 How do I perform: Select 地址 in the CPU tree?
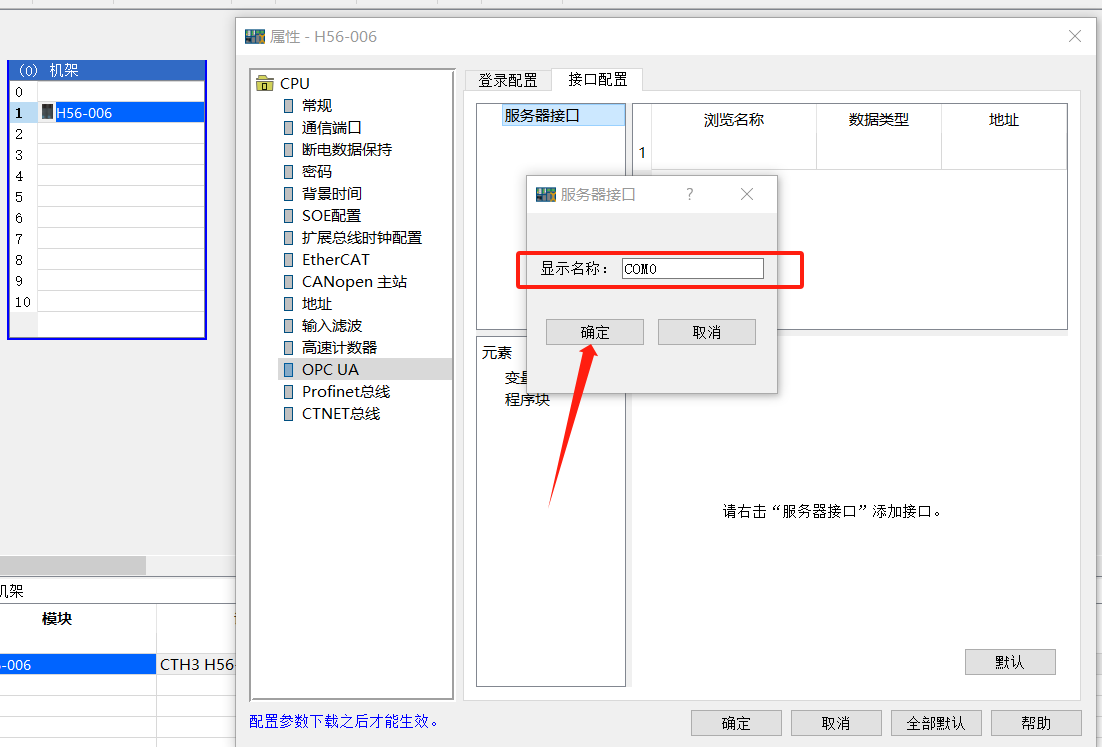point(316,304)
